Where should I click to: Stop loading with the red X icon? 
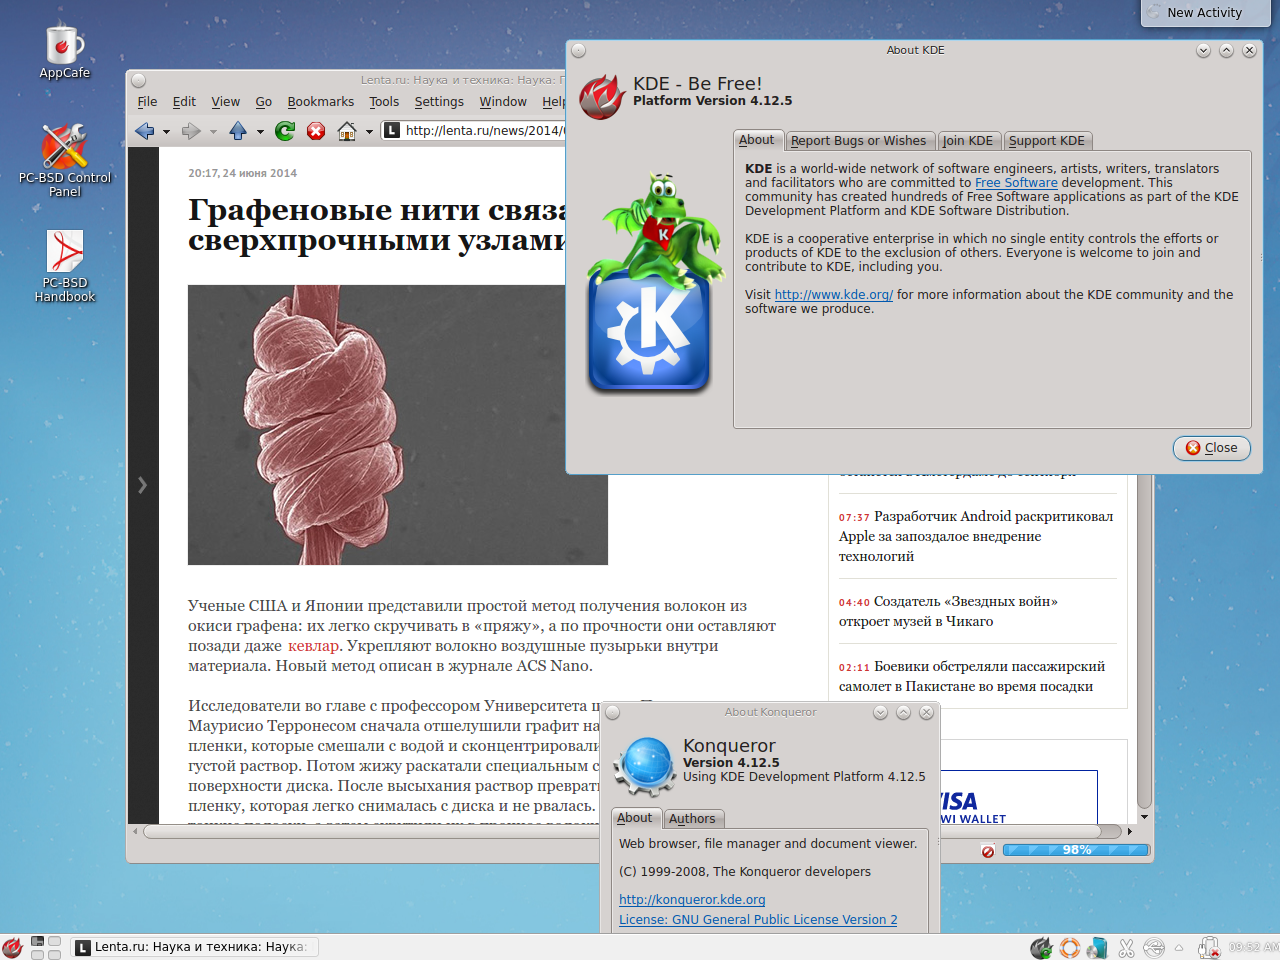click(x=316, y=131)
